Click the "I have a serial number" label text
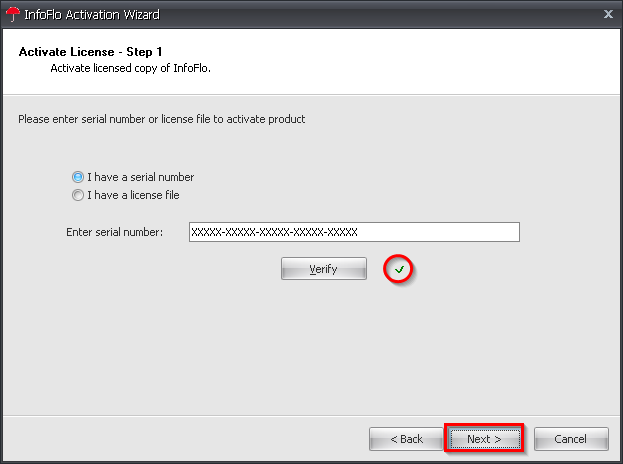The height and width of the screenshot is (464, 623). (140, 177)
